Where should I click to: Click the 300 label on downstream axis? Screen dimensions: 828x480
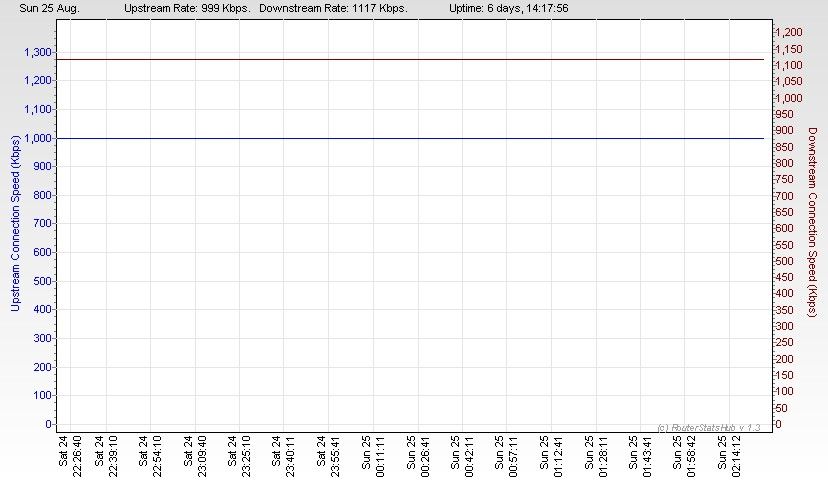tap(785, 326)
